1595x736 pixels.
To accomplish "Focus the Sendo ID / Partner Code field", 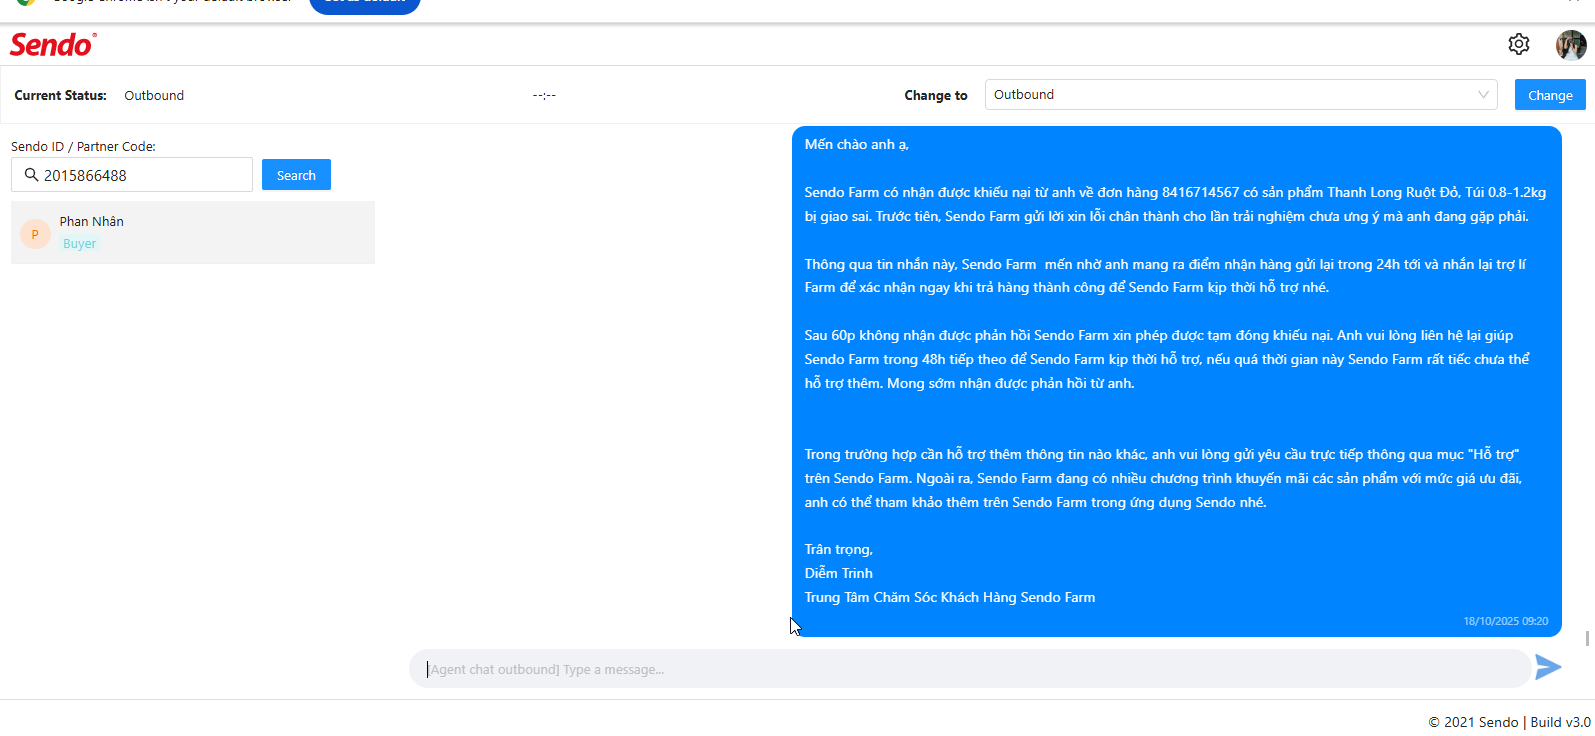I will (132, 175).
